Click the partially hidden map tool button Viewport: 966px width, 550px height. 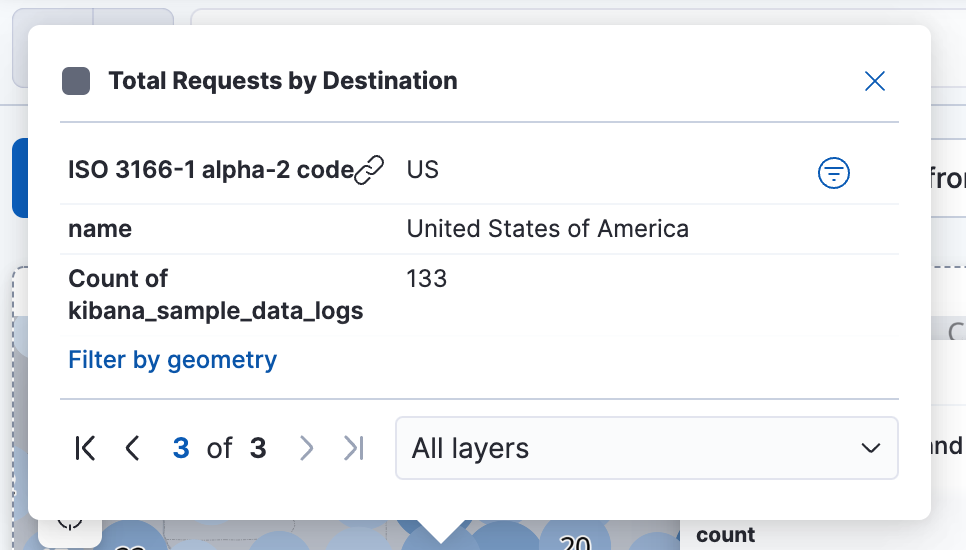(x=70, y=527)
